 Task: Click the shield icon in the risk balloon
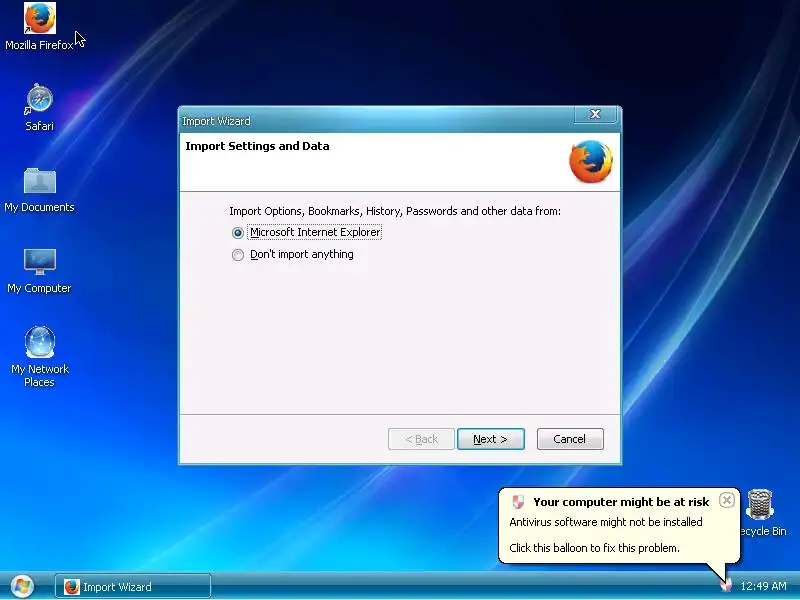tap(518, 502)
